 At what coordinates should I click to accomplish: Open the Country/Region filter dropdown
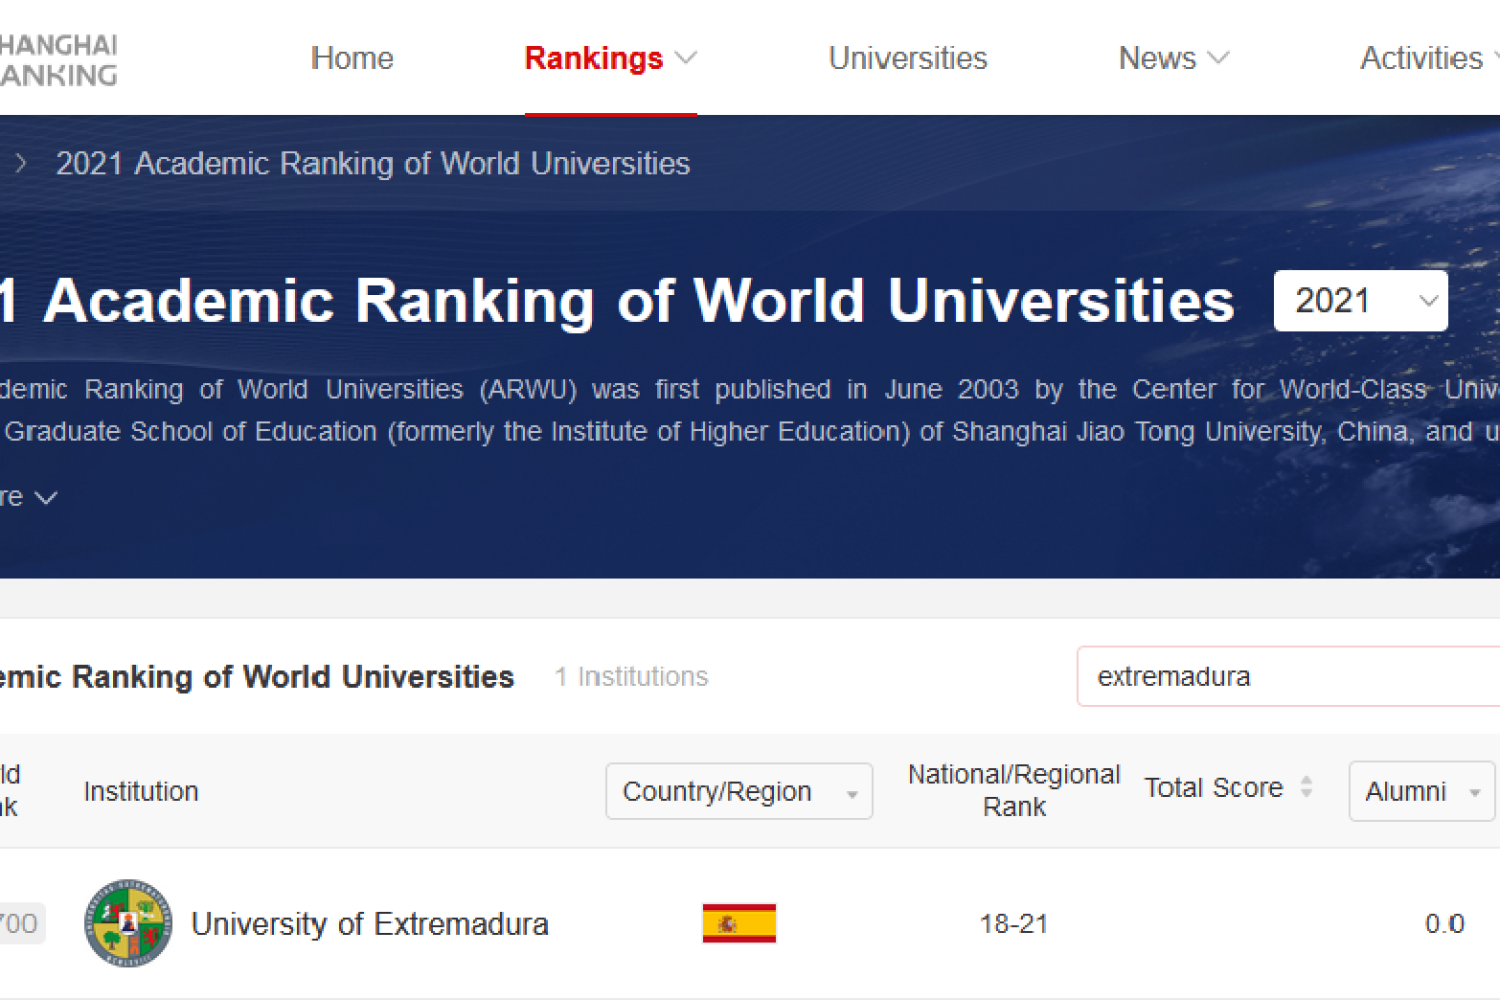[739, 791]
